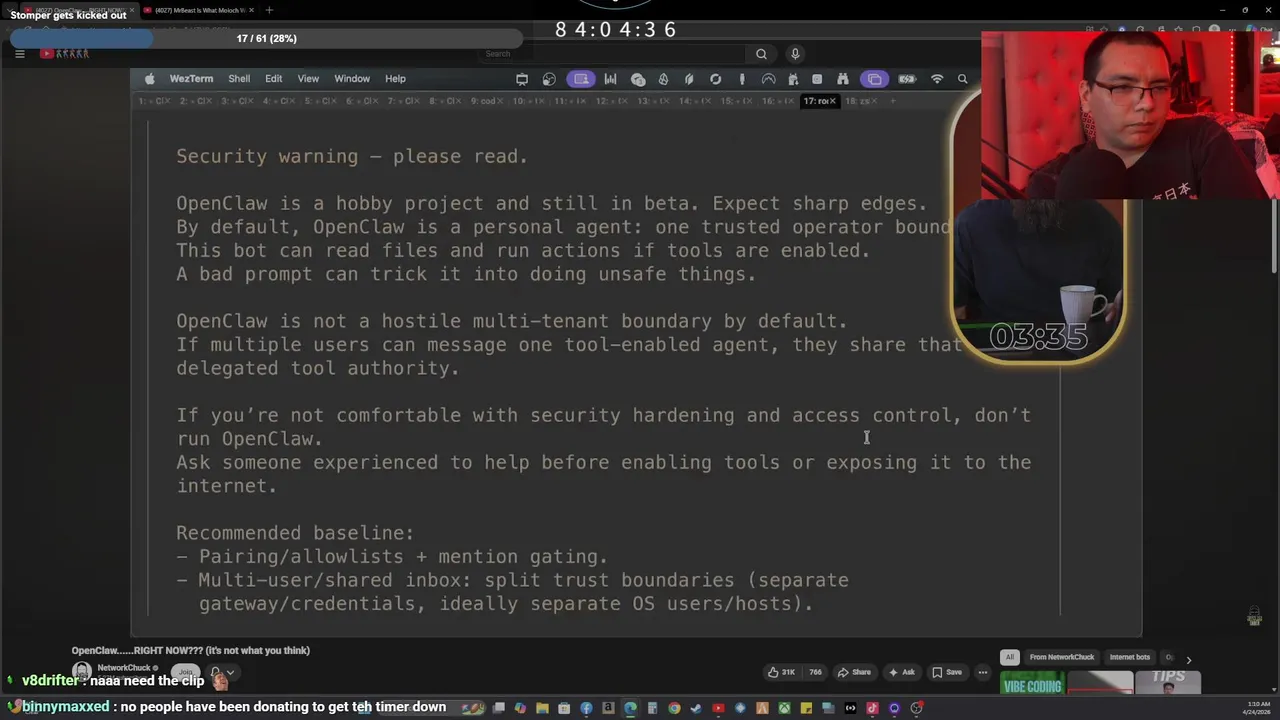Viewport: 1280px width, 720px height.
Task: Open the Amazon icon in Windows taskbar
Action: point(608,708)
